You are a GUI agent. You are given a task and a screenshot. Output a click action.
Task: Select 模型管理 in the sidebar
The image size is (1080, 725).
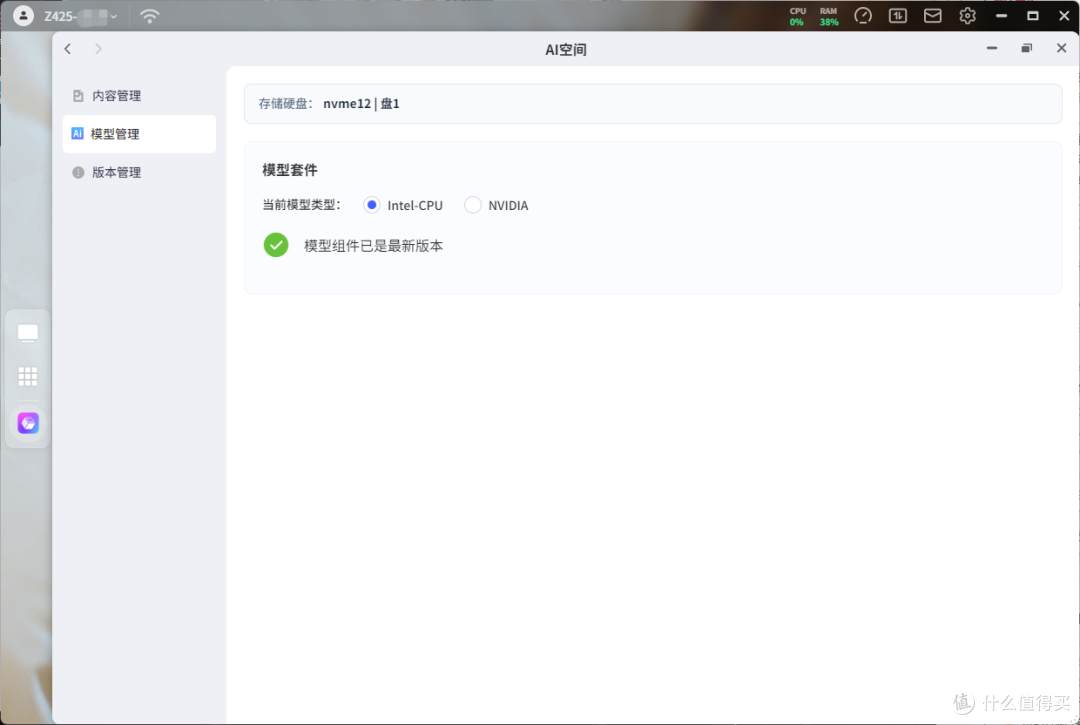coord(139,134)
